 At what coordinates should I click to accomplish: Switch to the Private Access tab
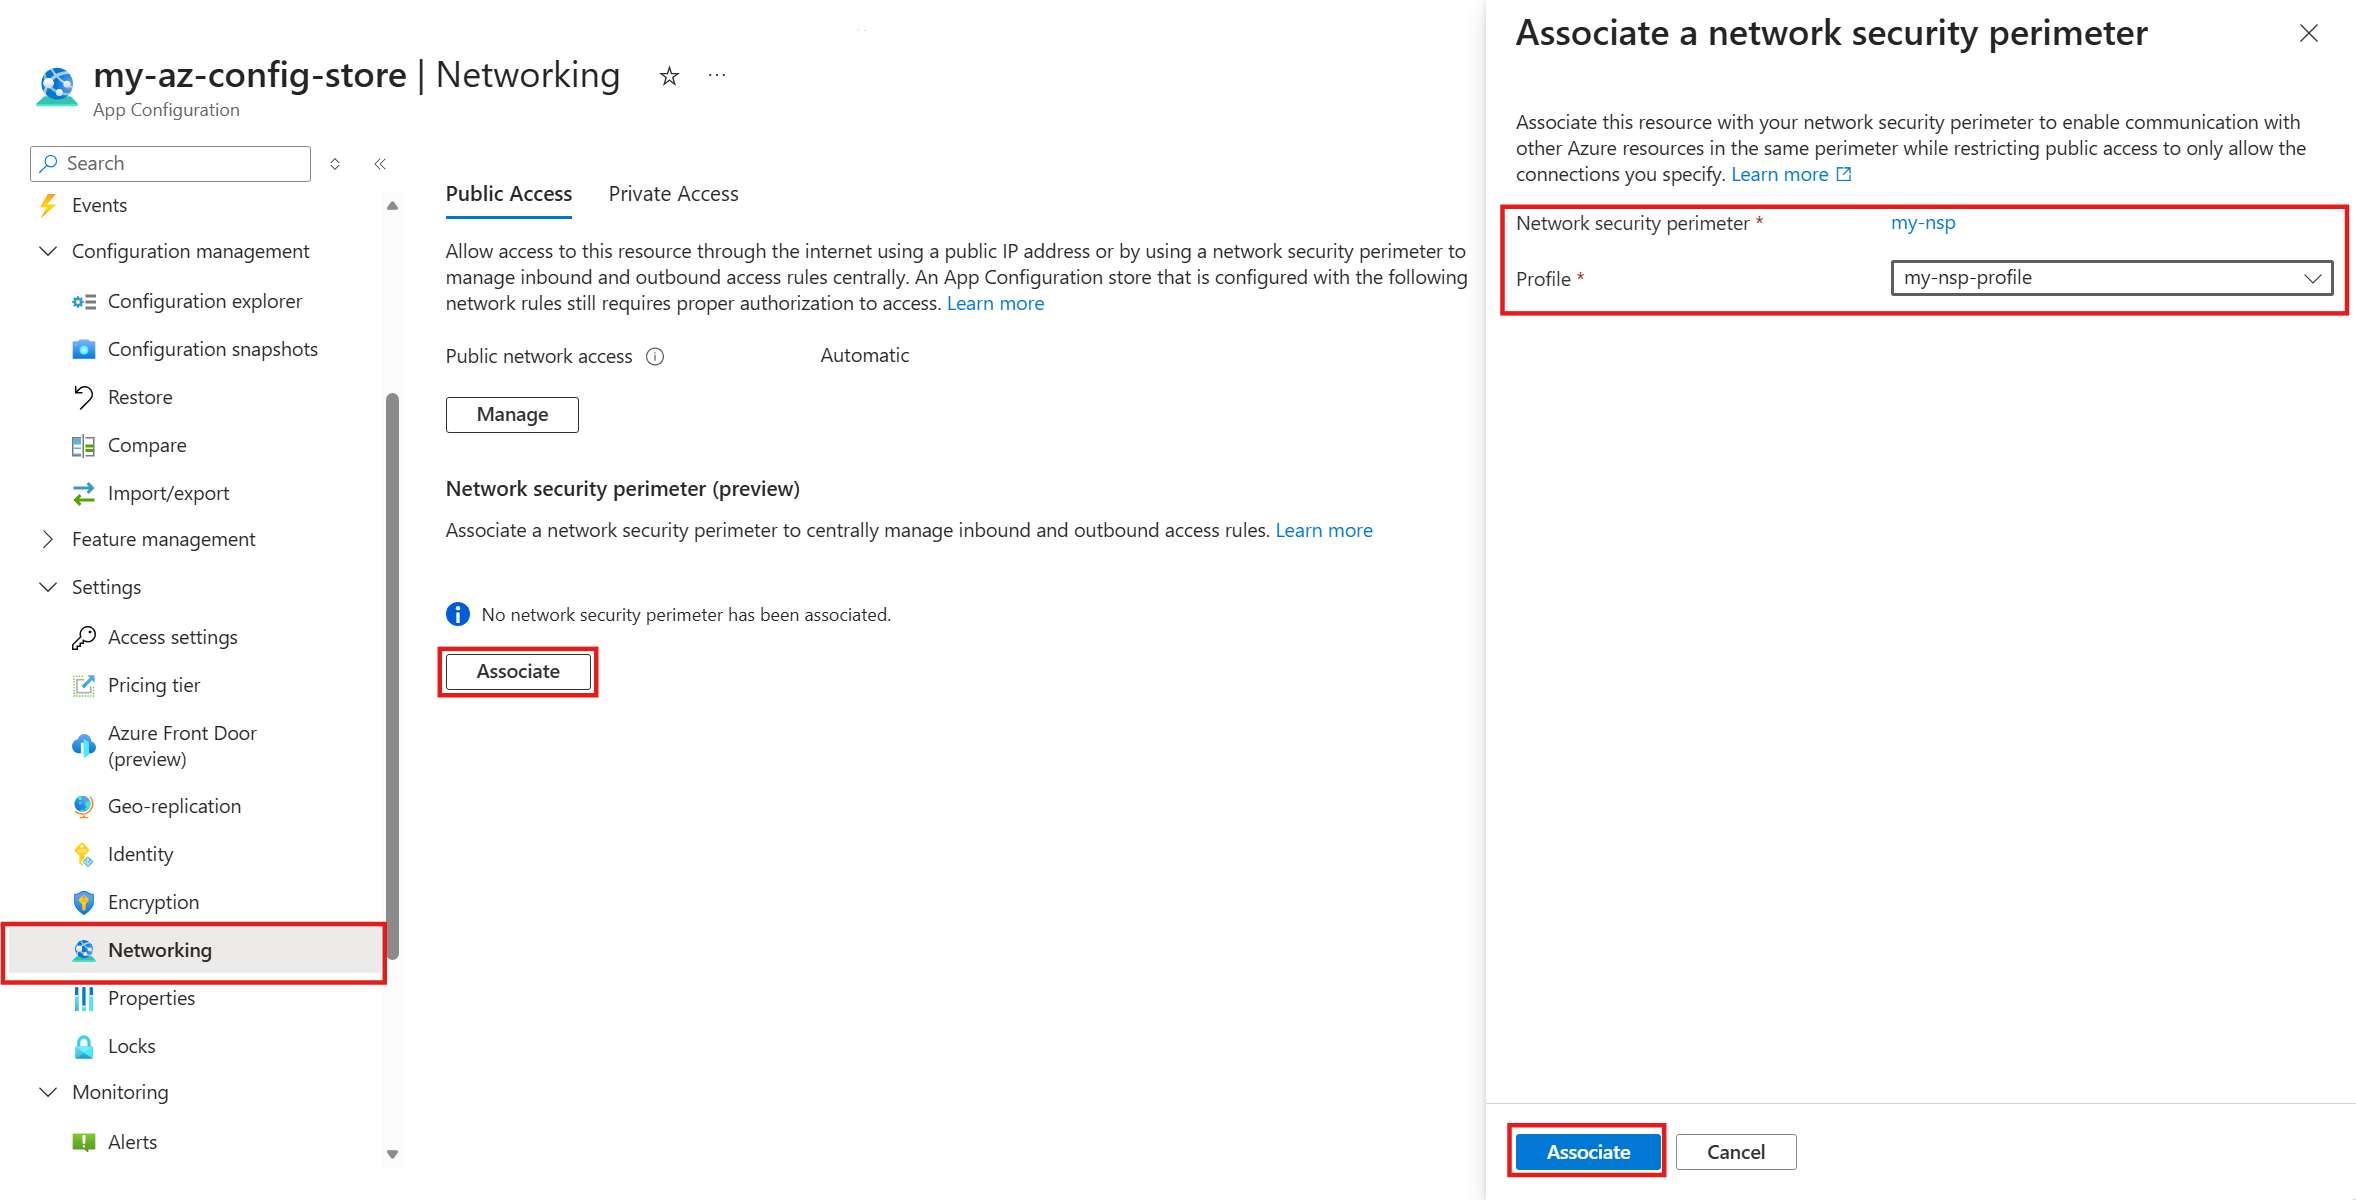[673, 194]
